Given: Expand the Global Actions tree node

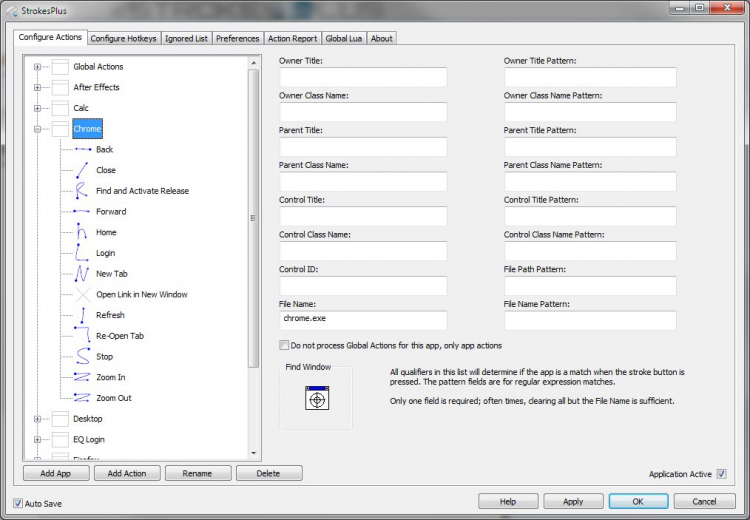Looking at the screenshot, I should click(x=37, y=67).
